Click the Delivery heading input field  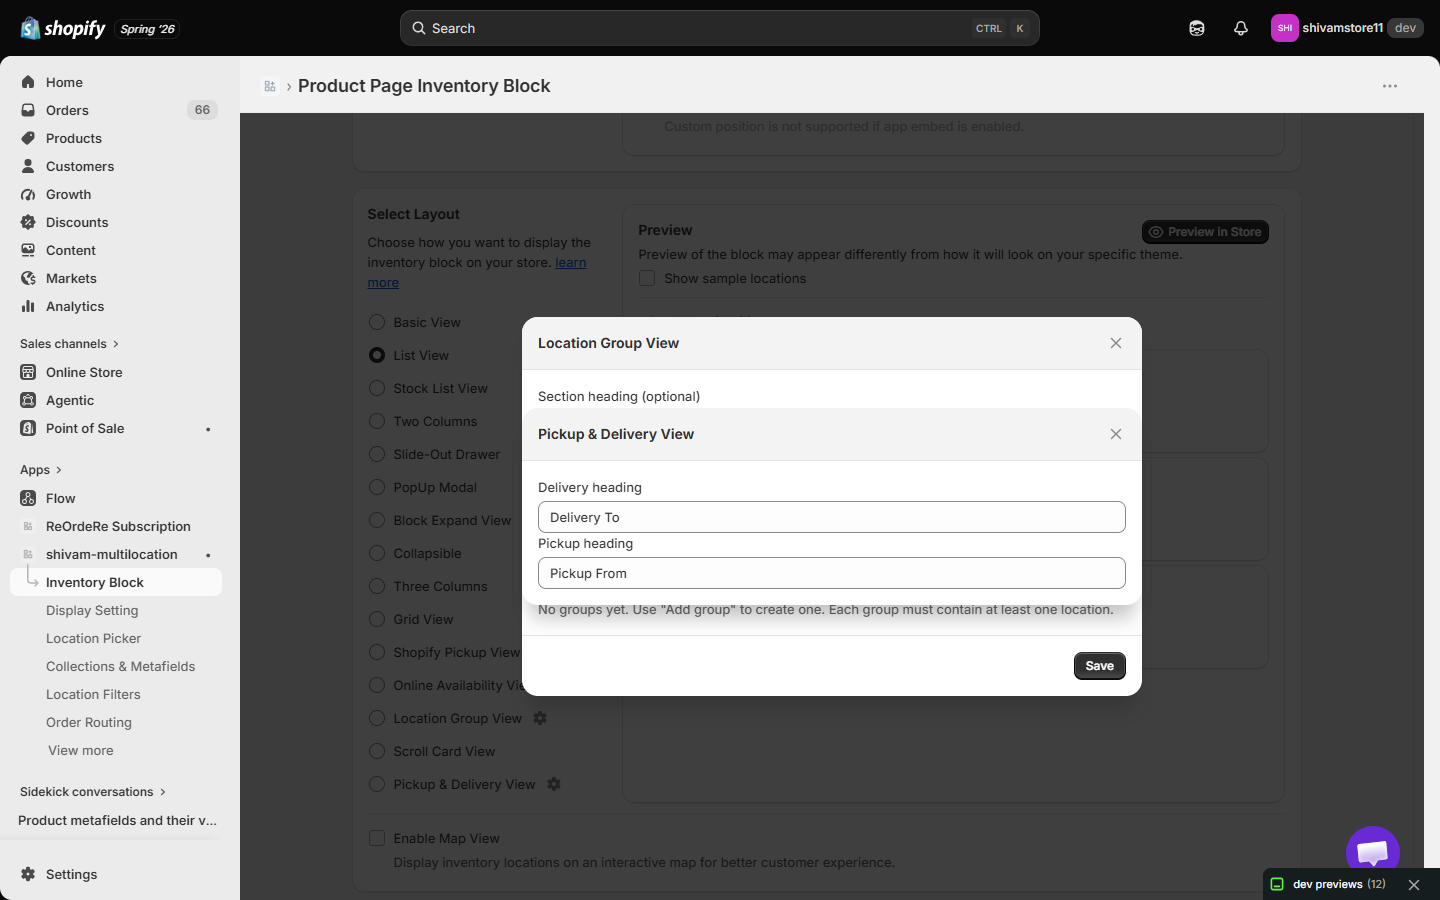point(832,517)
